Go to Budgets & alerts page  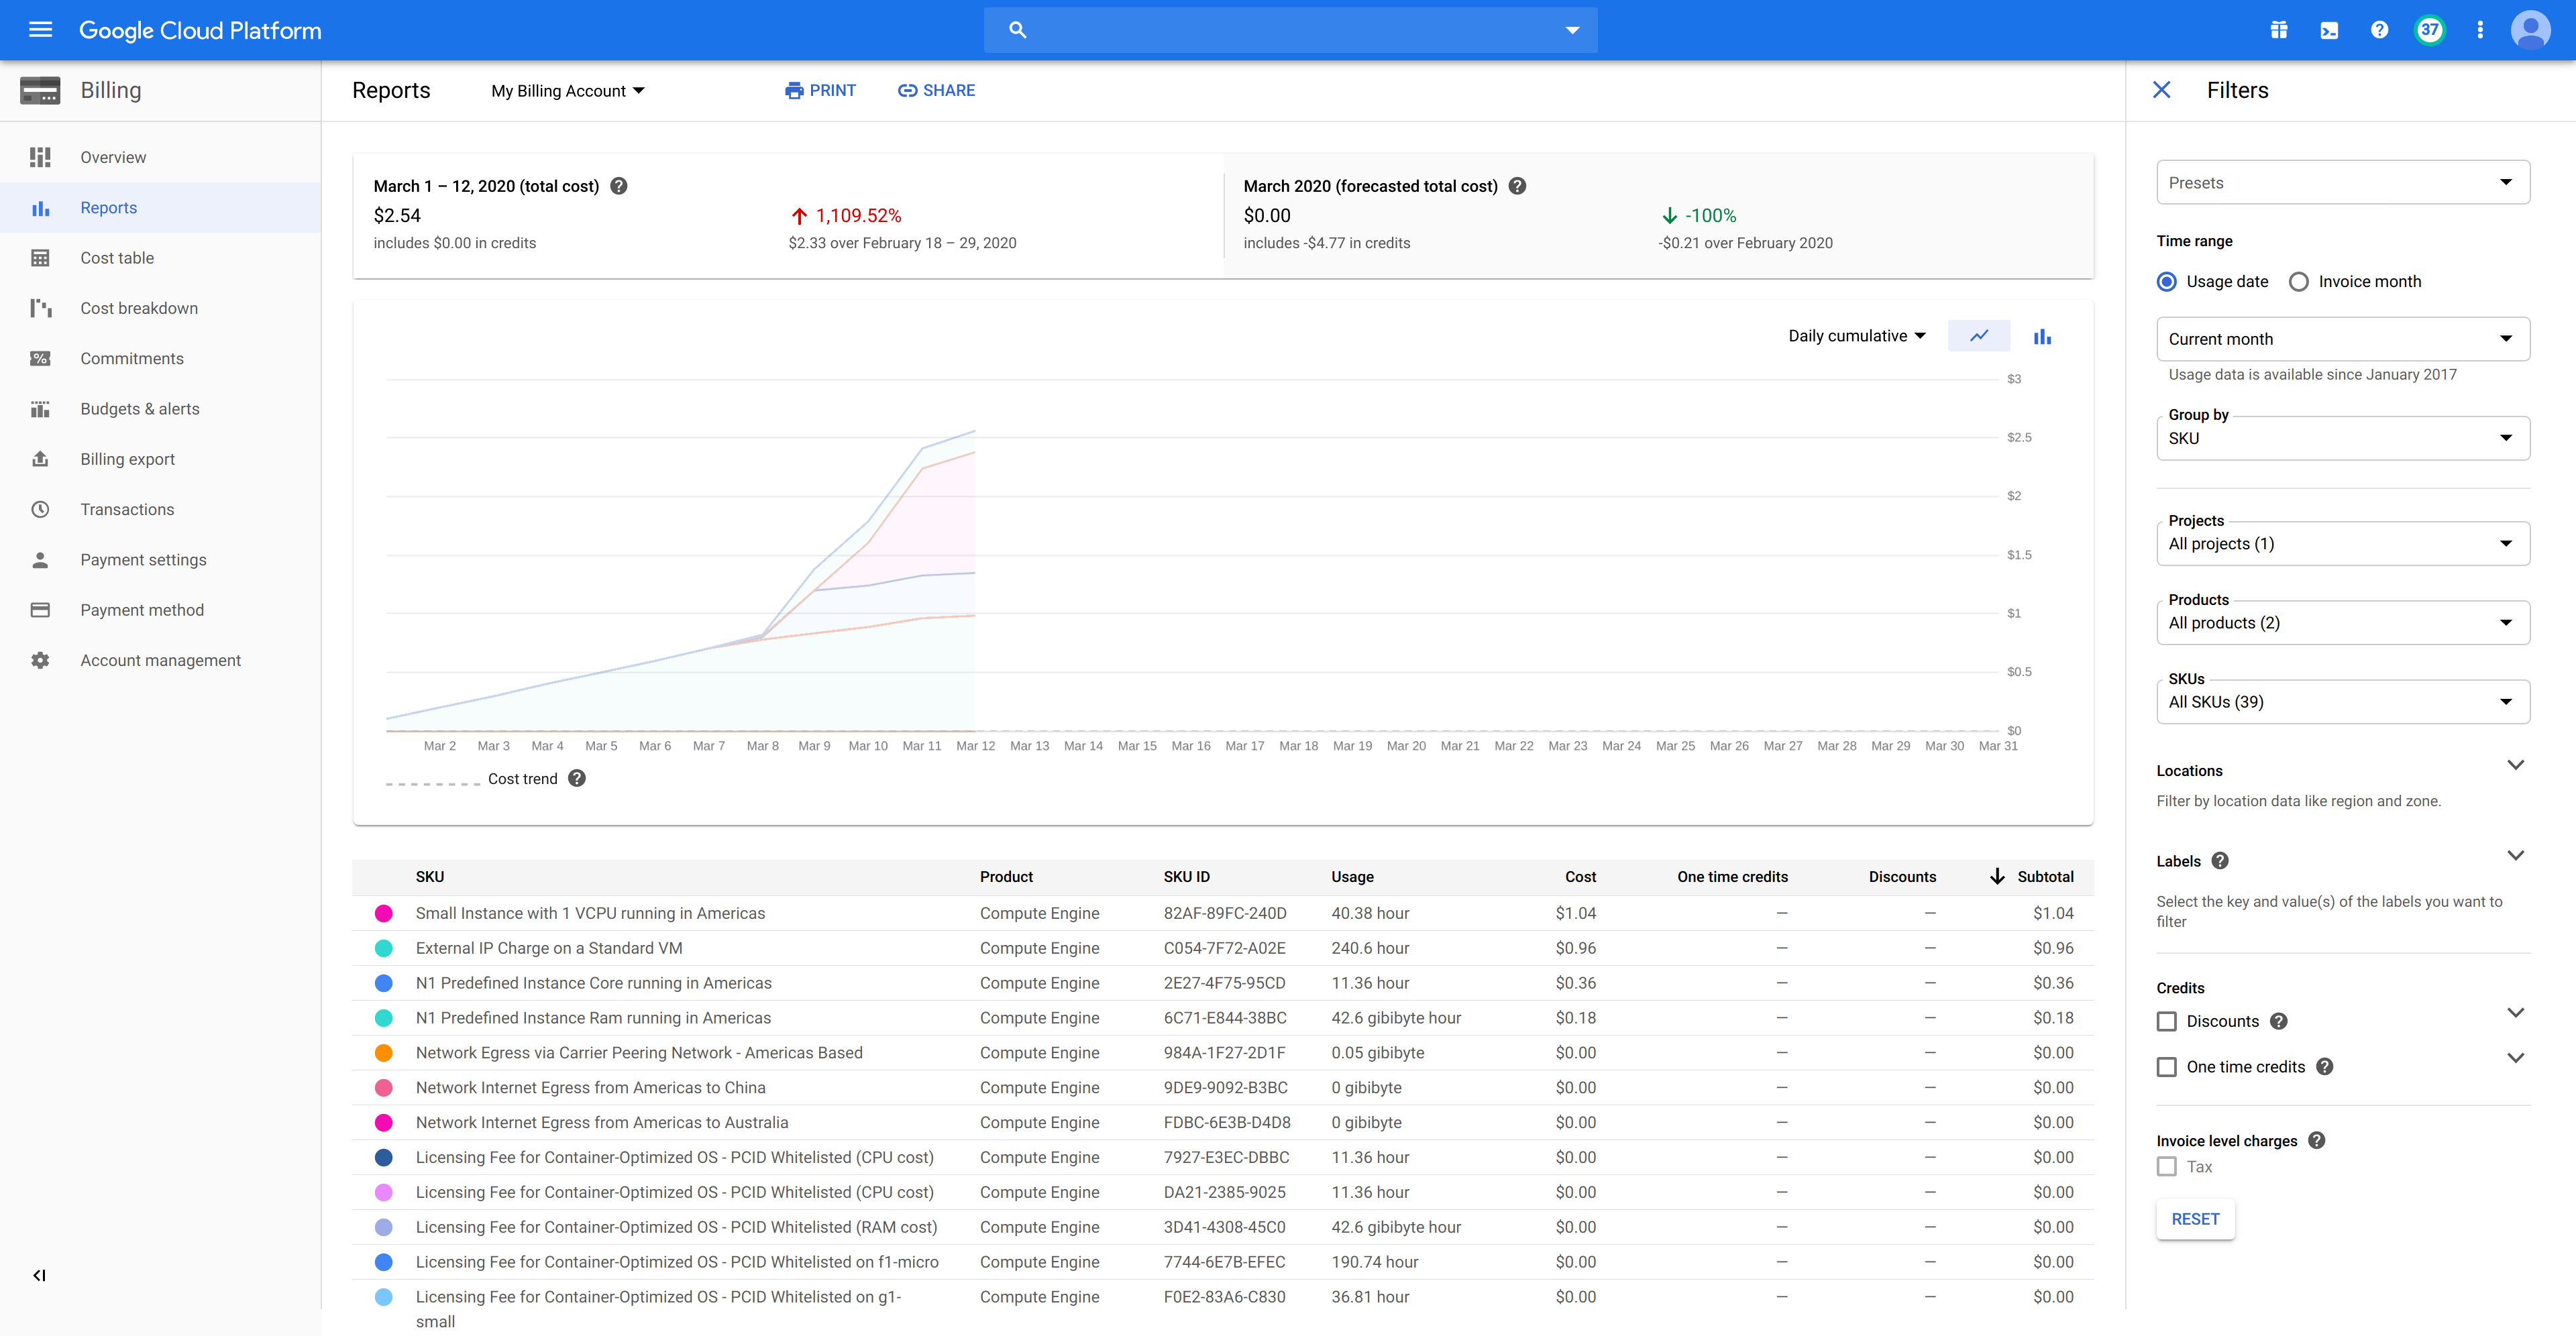click(140, 409)
